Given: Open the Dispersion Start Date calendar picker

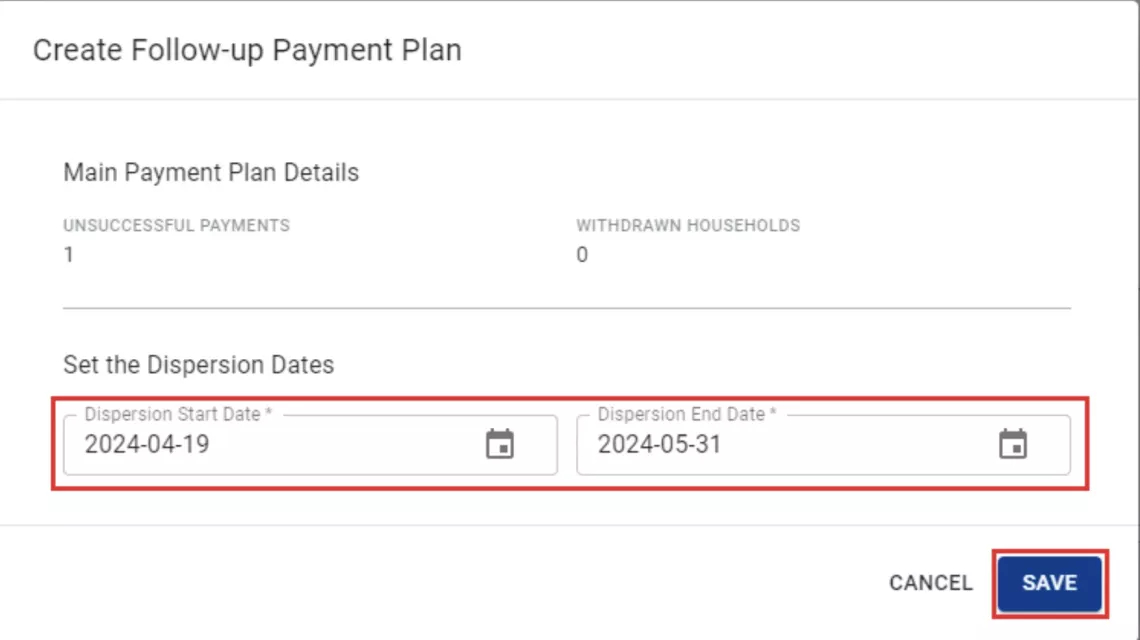Looking at the screenshot, I should [499, 444].
